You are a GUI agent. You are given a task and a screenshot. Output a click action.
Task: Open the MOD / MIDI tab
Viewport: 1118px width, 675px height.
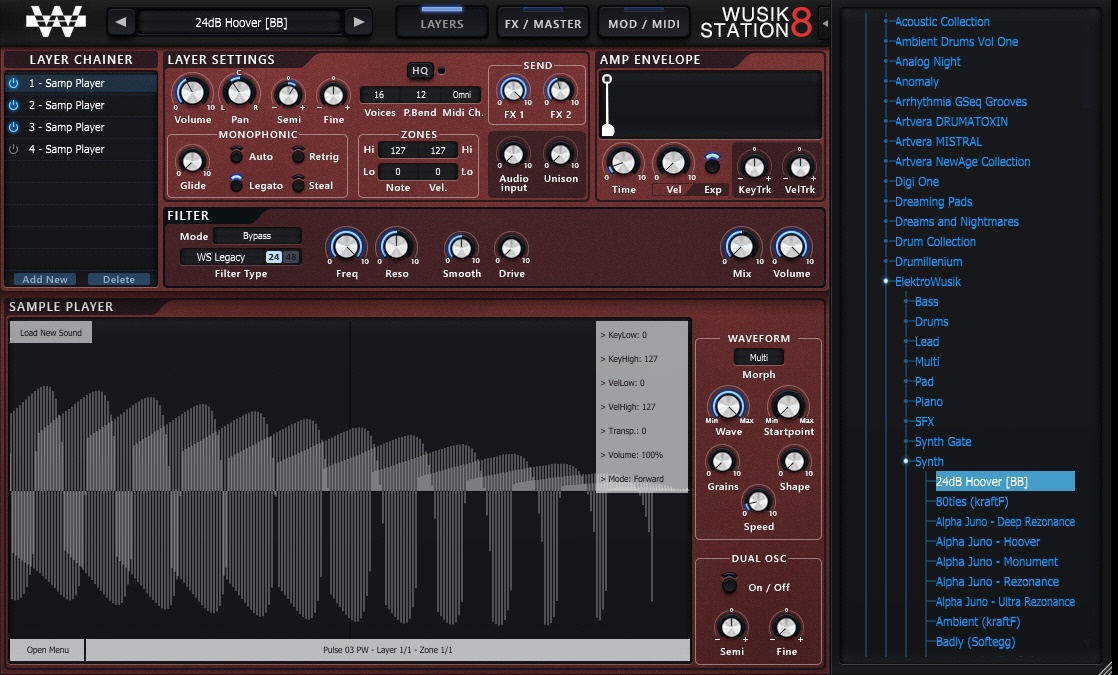644,24
